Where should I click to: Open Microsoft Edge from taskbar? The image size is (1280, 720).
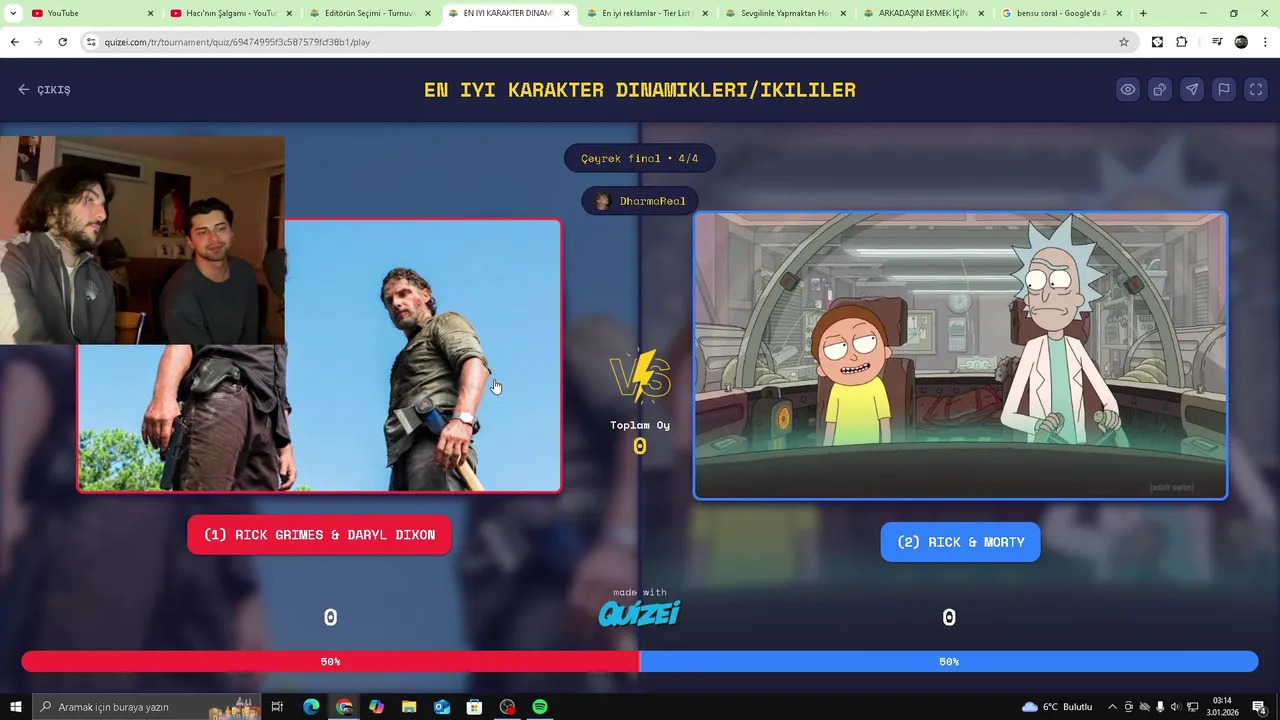tap(311, 707)
